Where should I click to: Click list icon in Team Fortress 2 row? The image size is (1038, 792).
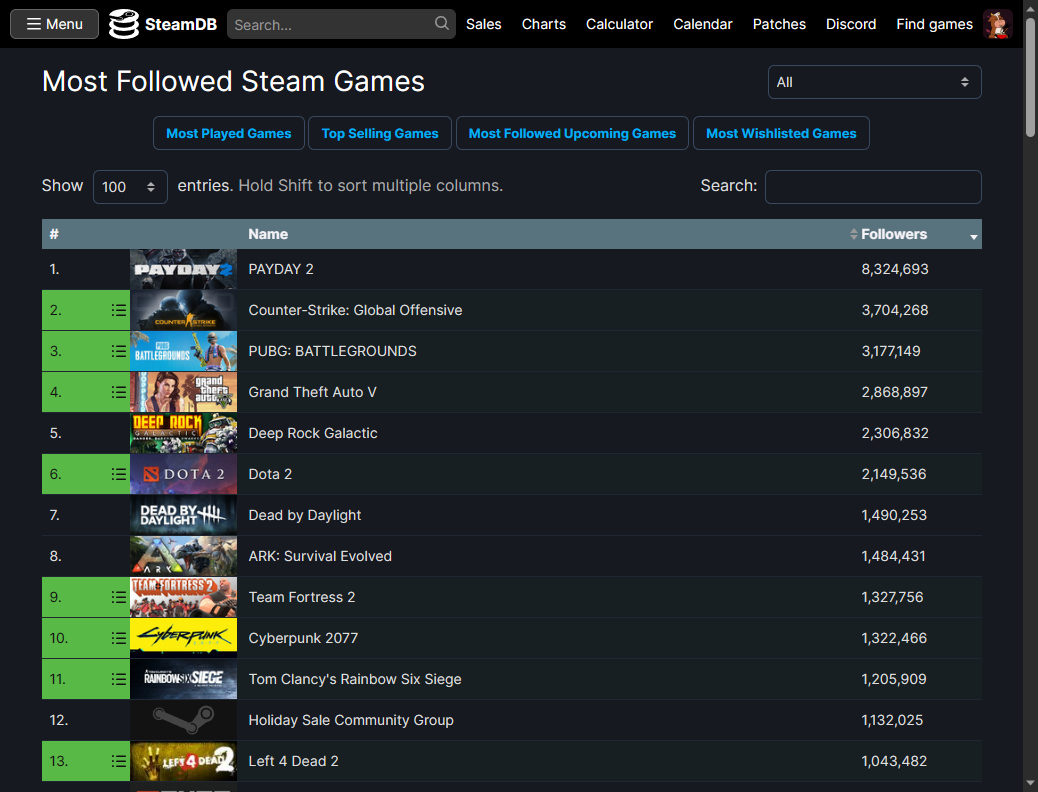tap(118, 597)
